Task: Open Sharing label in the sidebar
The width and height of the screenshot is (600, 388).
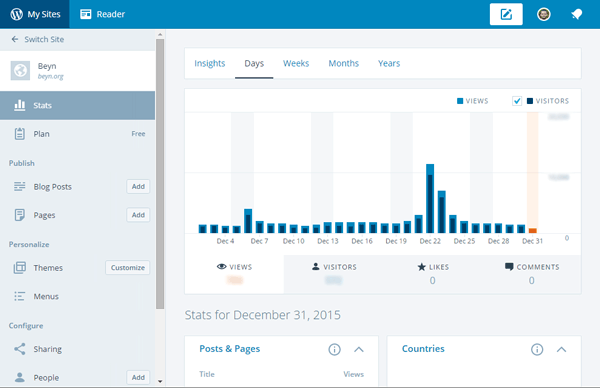Action: click(47, 349)
